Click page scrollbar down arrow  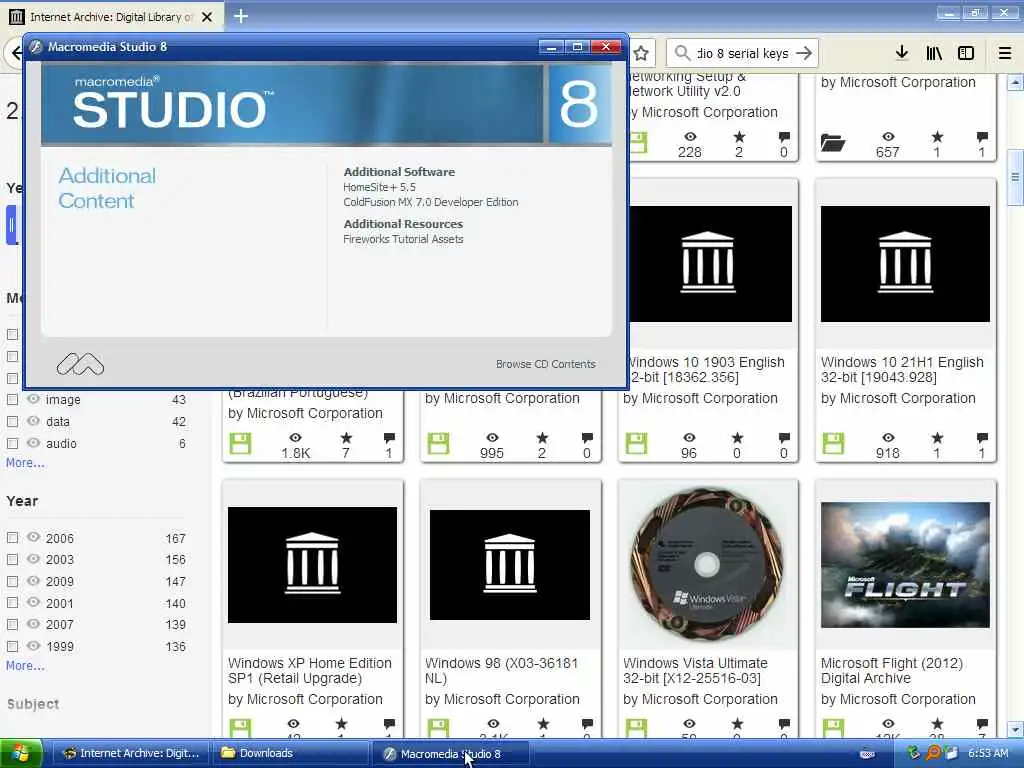tap(1015, 729)
